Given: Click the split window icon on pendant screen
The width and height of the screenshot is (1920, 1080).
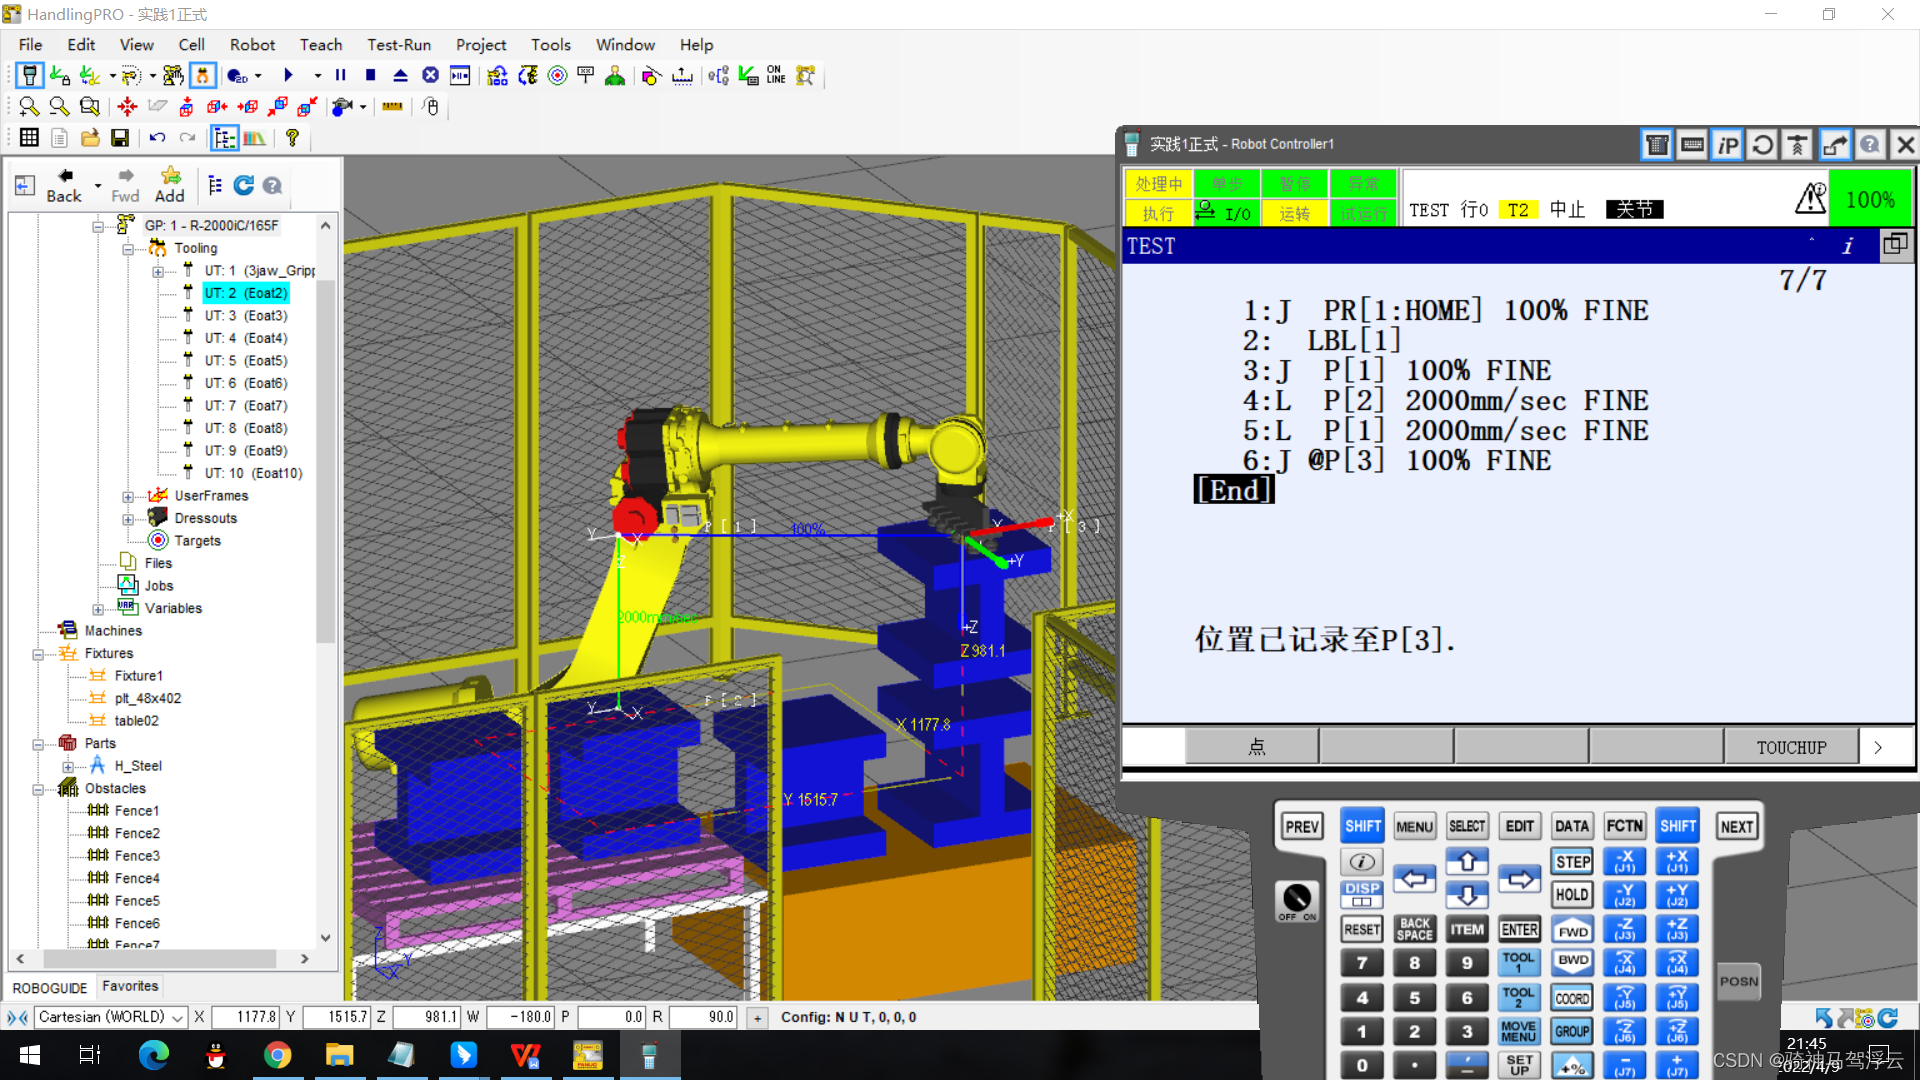Looking at the screenshot, I should point(1894,245).
